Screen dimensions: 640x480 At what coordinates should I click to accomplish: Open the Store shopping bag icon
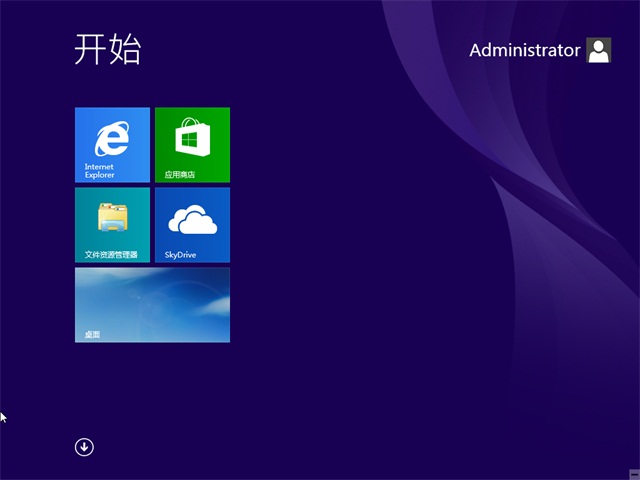coord(192,137)
